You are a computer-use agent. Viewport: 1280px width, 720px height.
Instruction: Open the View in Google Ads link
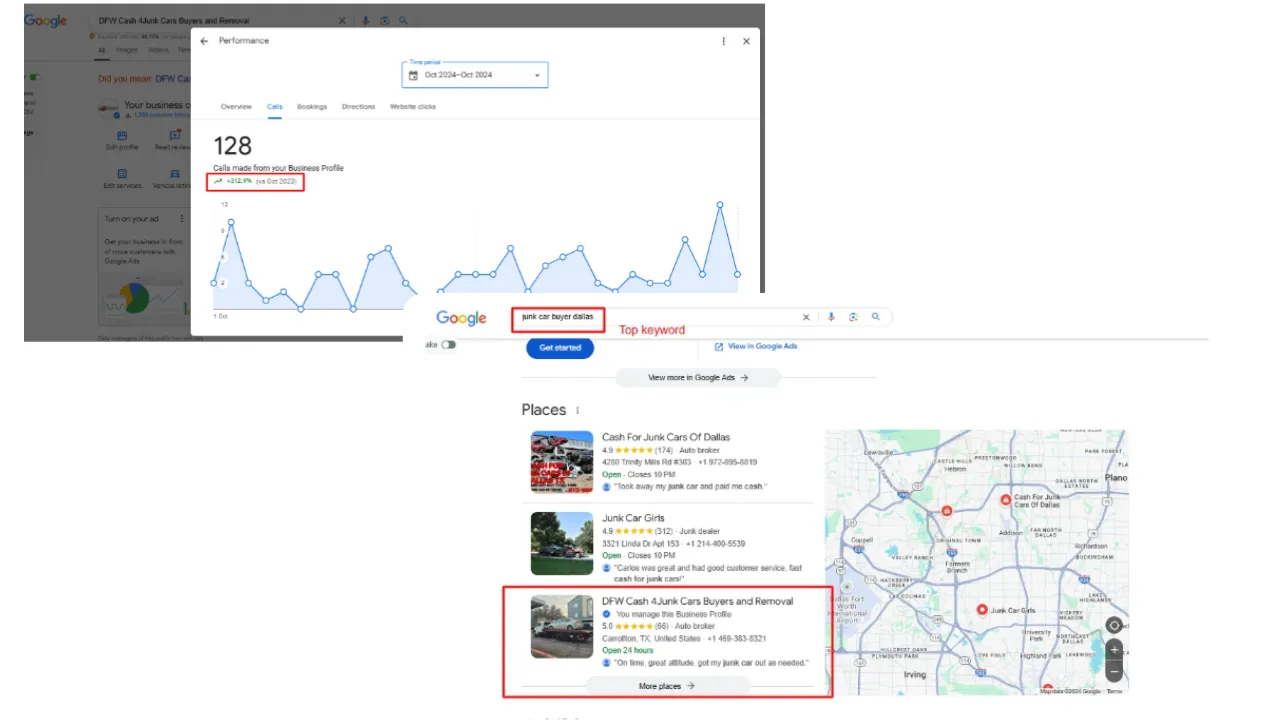[756, 346]
